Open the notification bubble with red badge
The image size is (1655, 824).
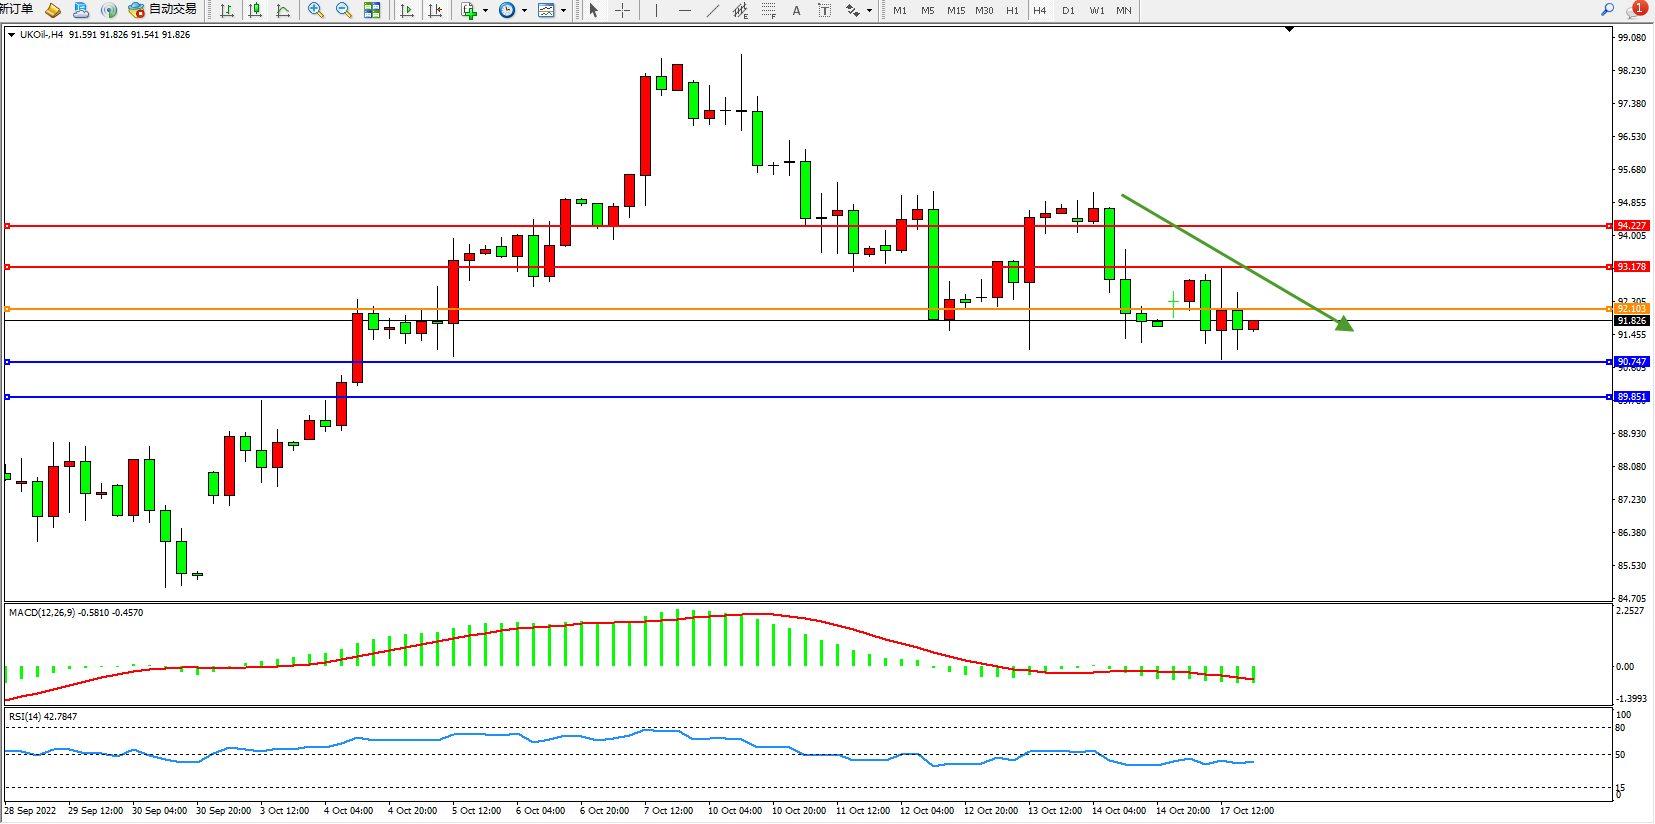(1635, 10)
